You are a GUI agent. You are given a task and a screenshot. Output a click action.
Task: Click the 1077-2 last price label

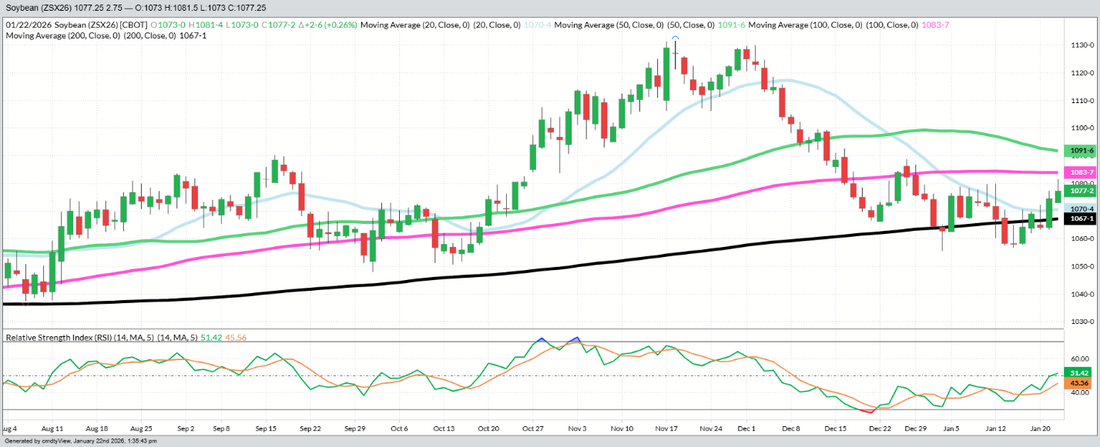click(x=1082, y=190)
